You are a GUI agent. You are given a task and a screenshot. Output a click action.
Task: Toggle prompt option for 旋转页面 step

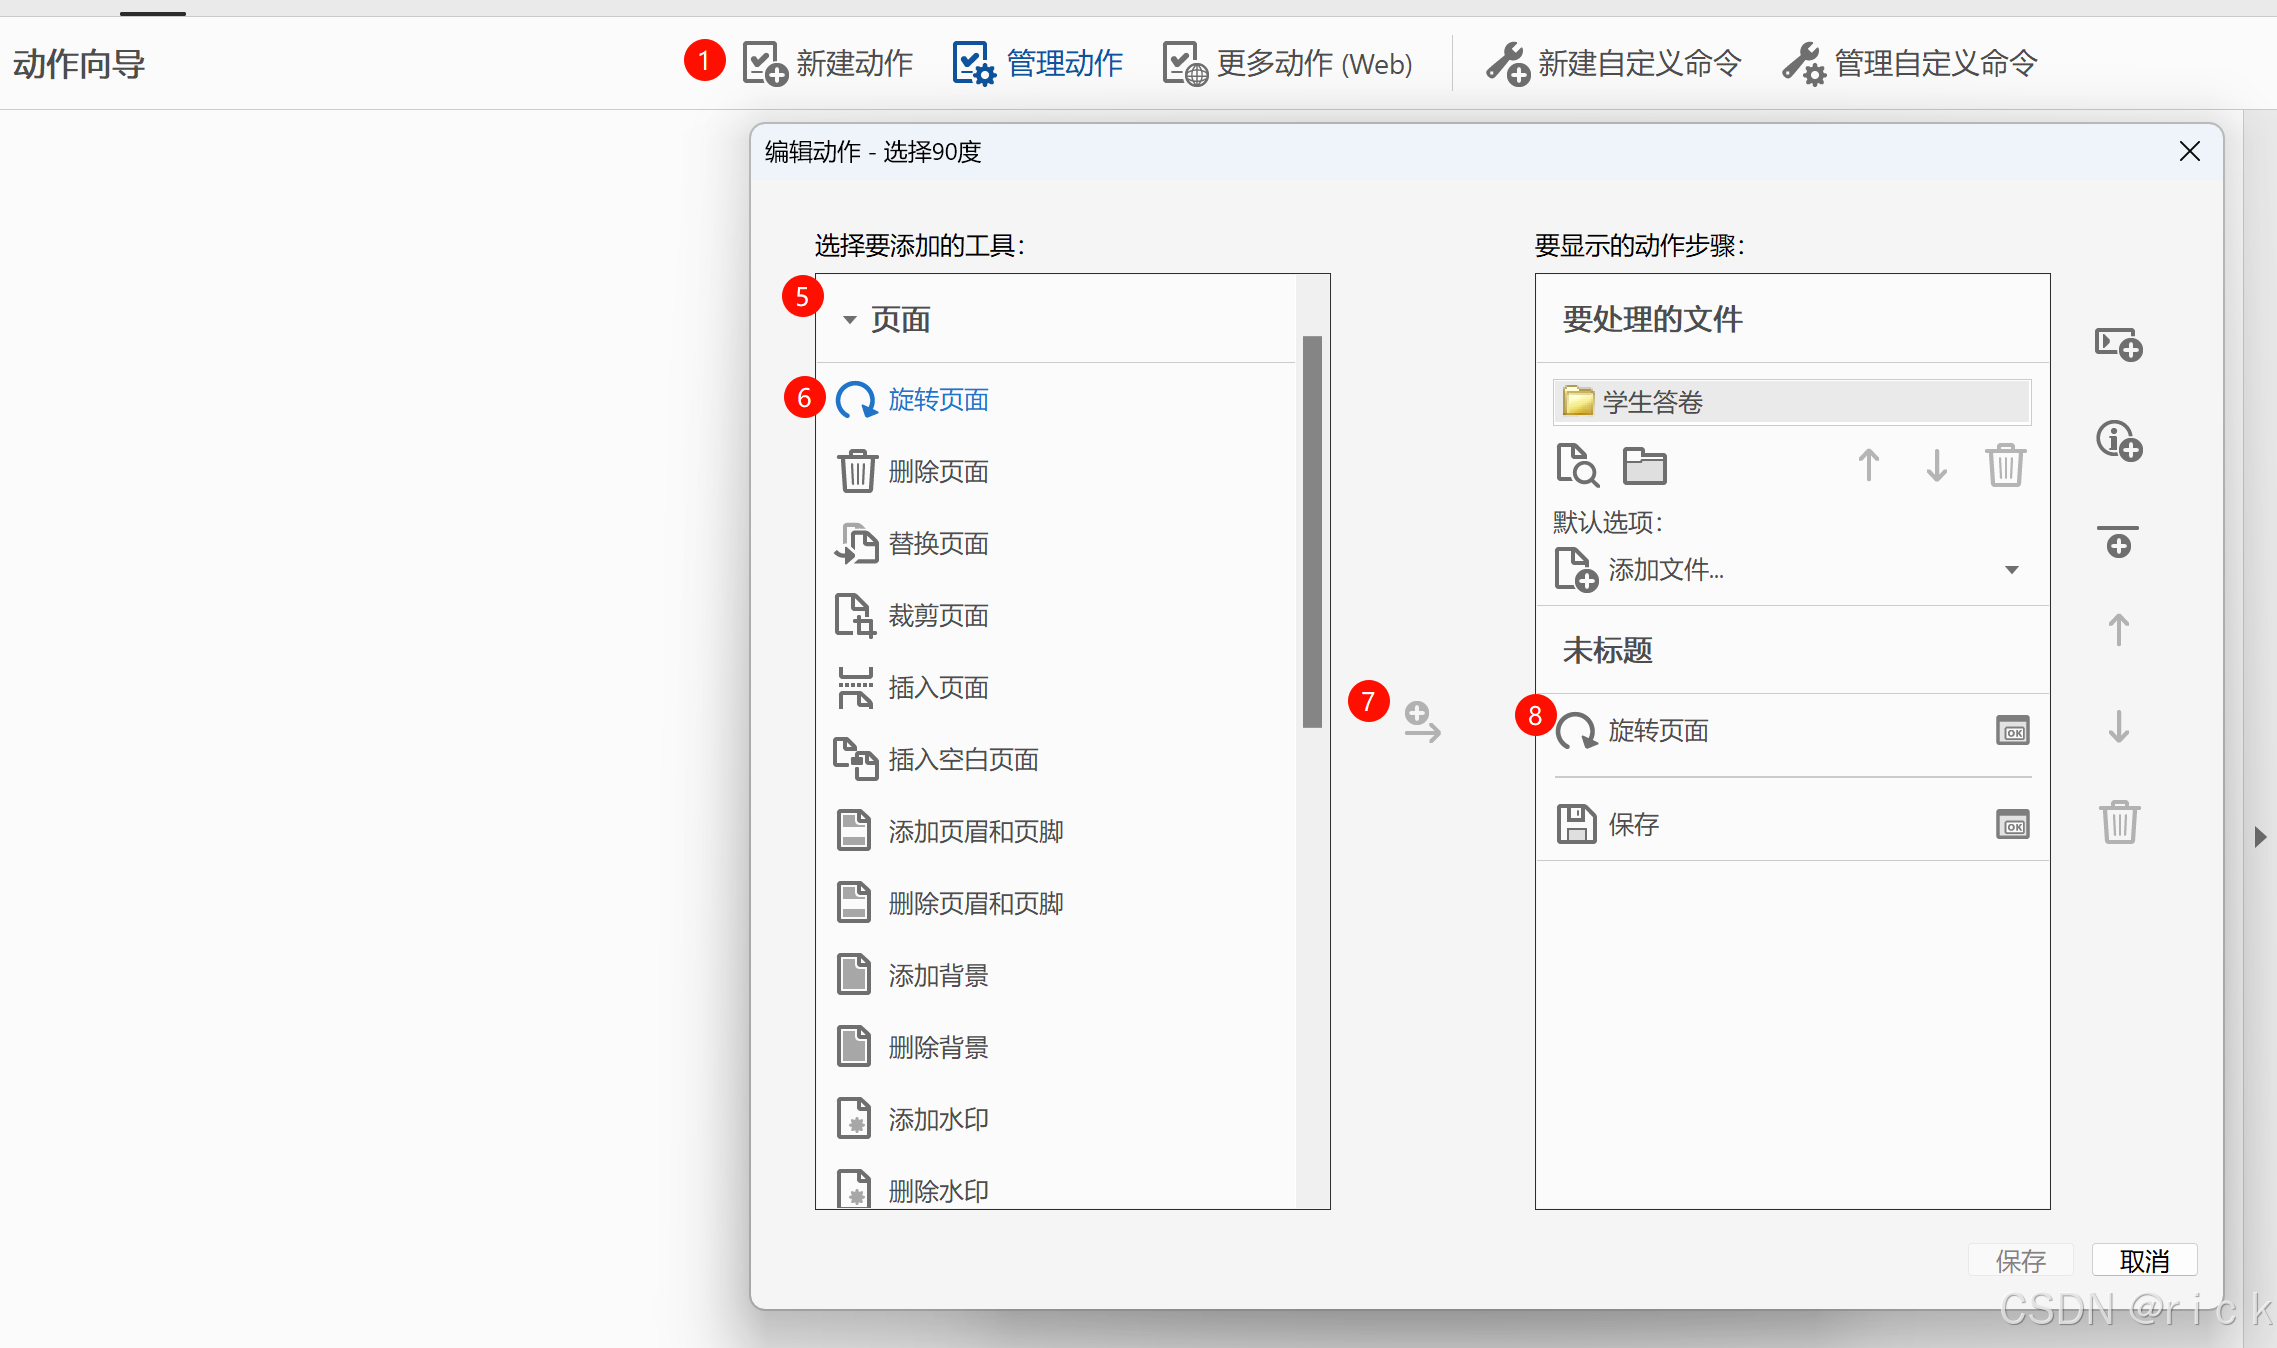tap(2012, 731)
